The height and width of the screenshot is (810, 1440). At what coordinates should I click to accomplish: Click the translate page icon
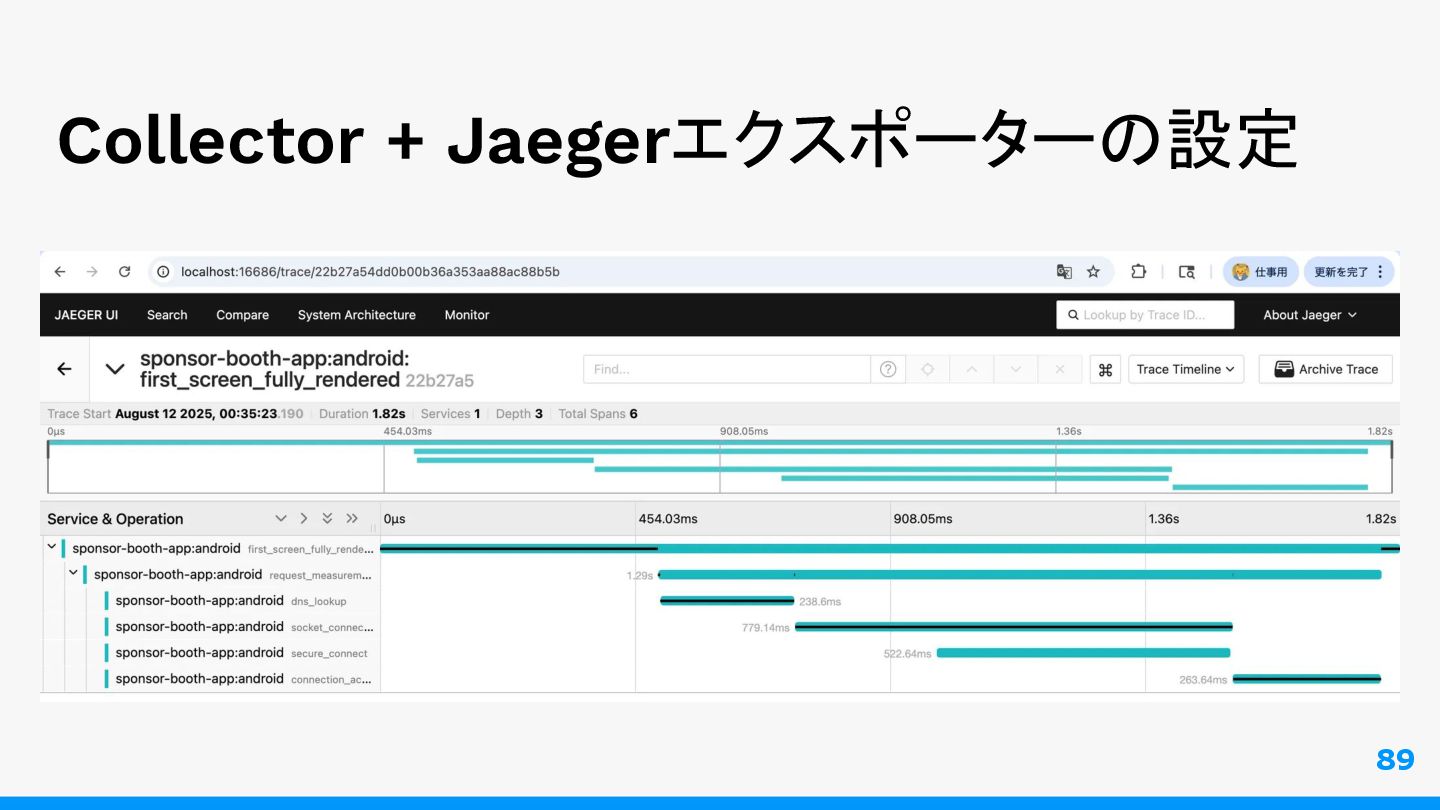1064,272
